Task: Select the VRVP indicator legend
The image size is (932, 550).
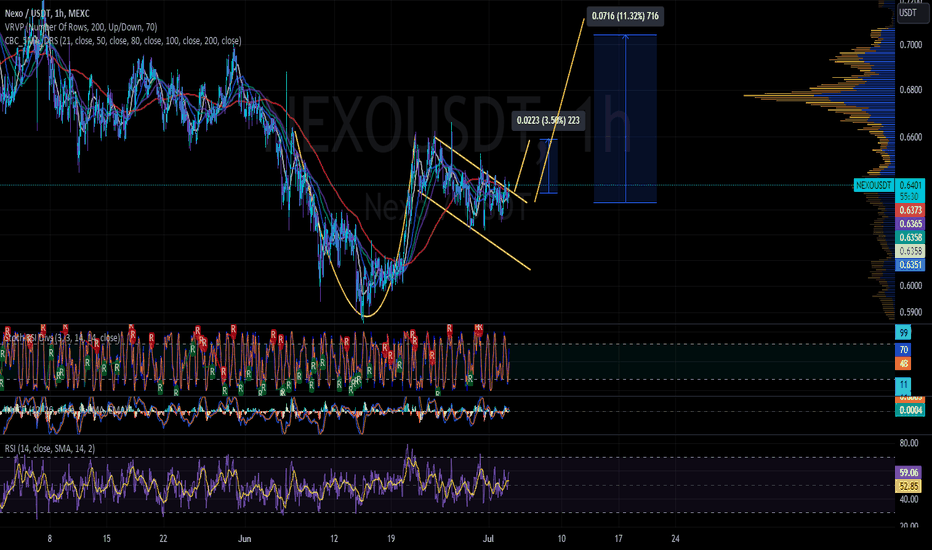Action: 81,27
